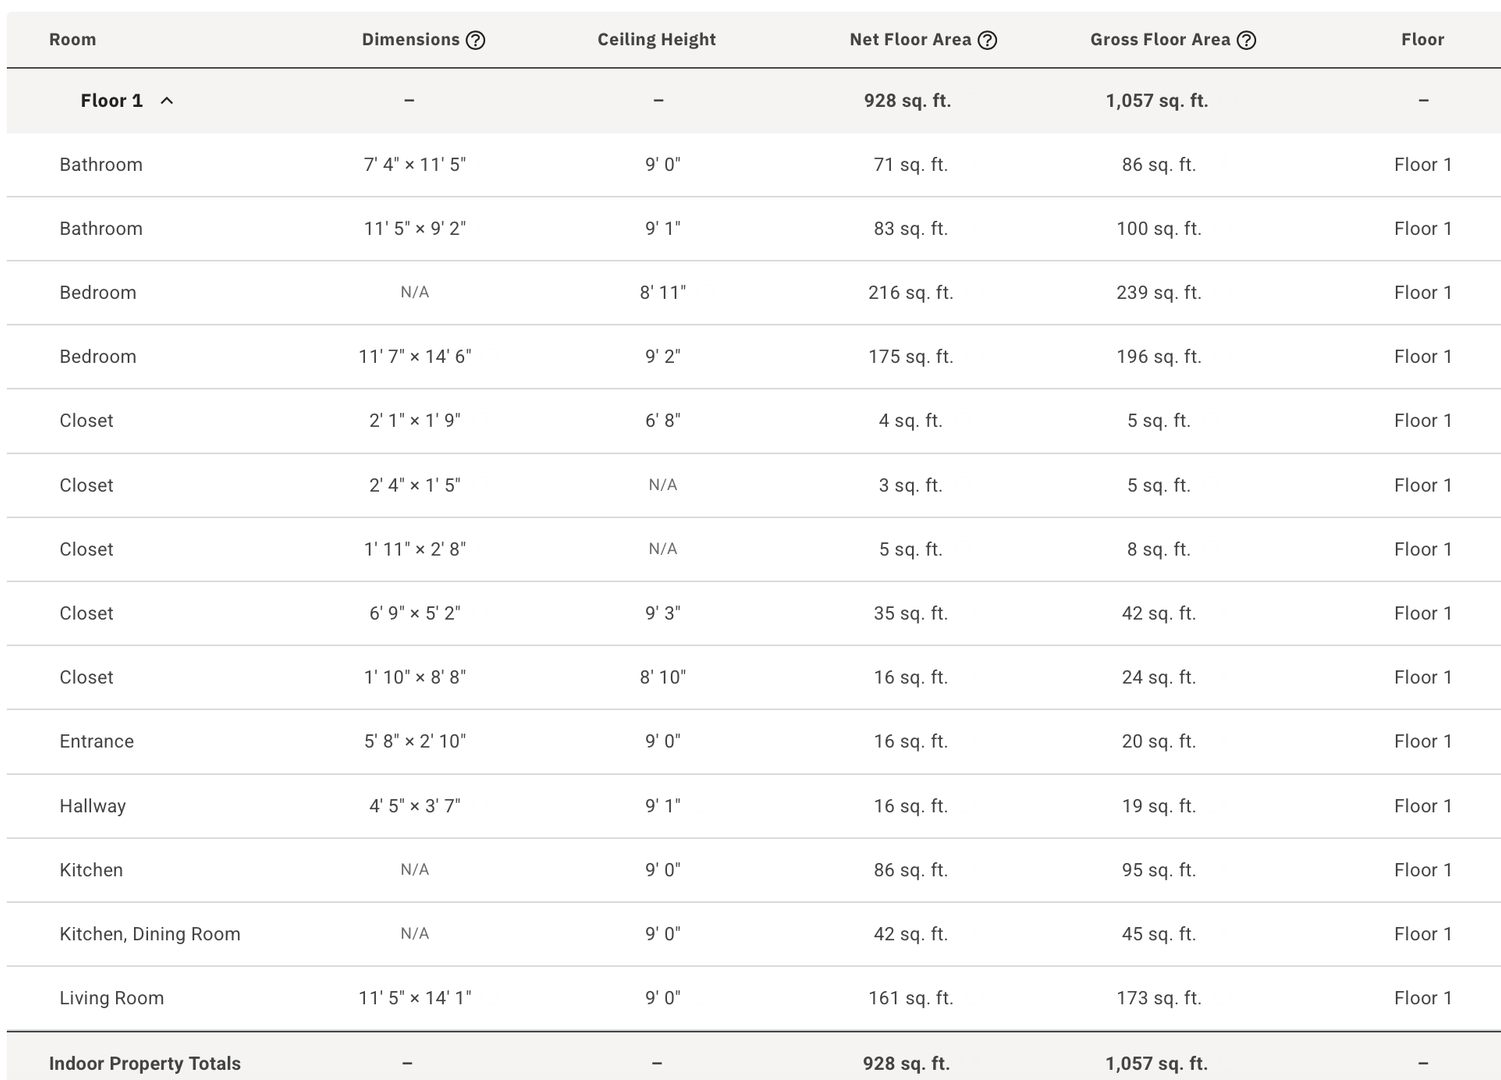
Task: Sort by the Ceiling Height column header
Action: pos(657,40)
